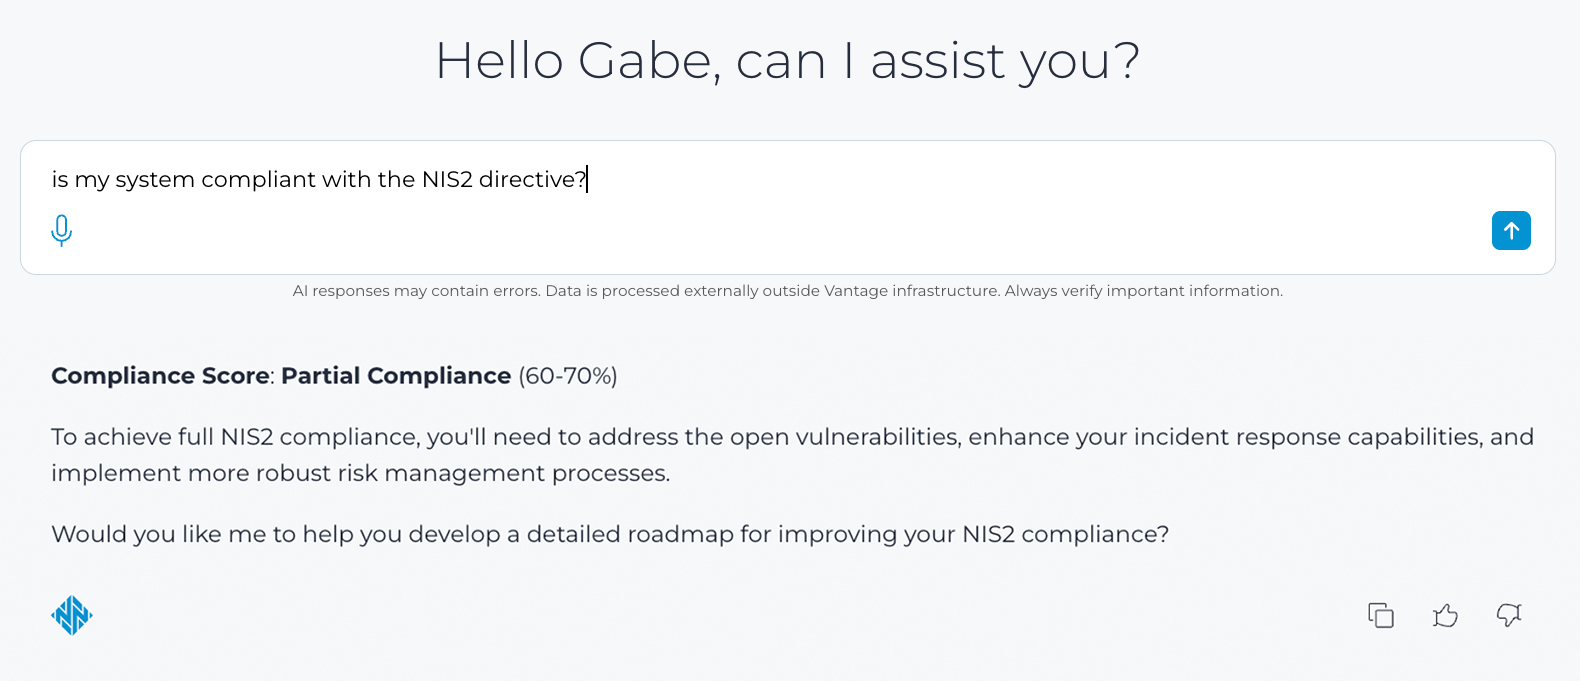1580x681 pixels.
Task: Click the (60-70%) score percentage
Action: coord(567,376)
